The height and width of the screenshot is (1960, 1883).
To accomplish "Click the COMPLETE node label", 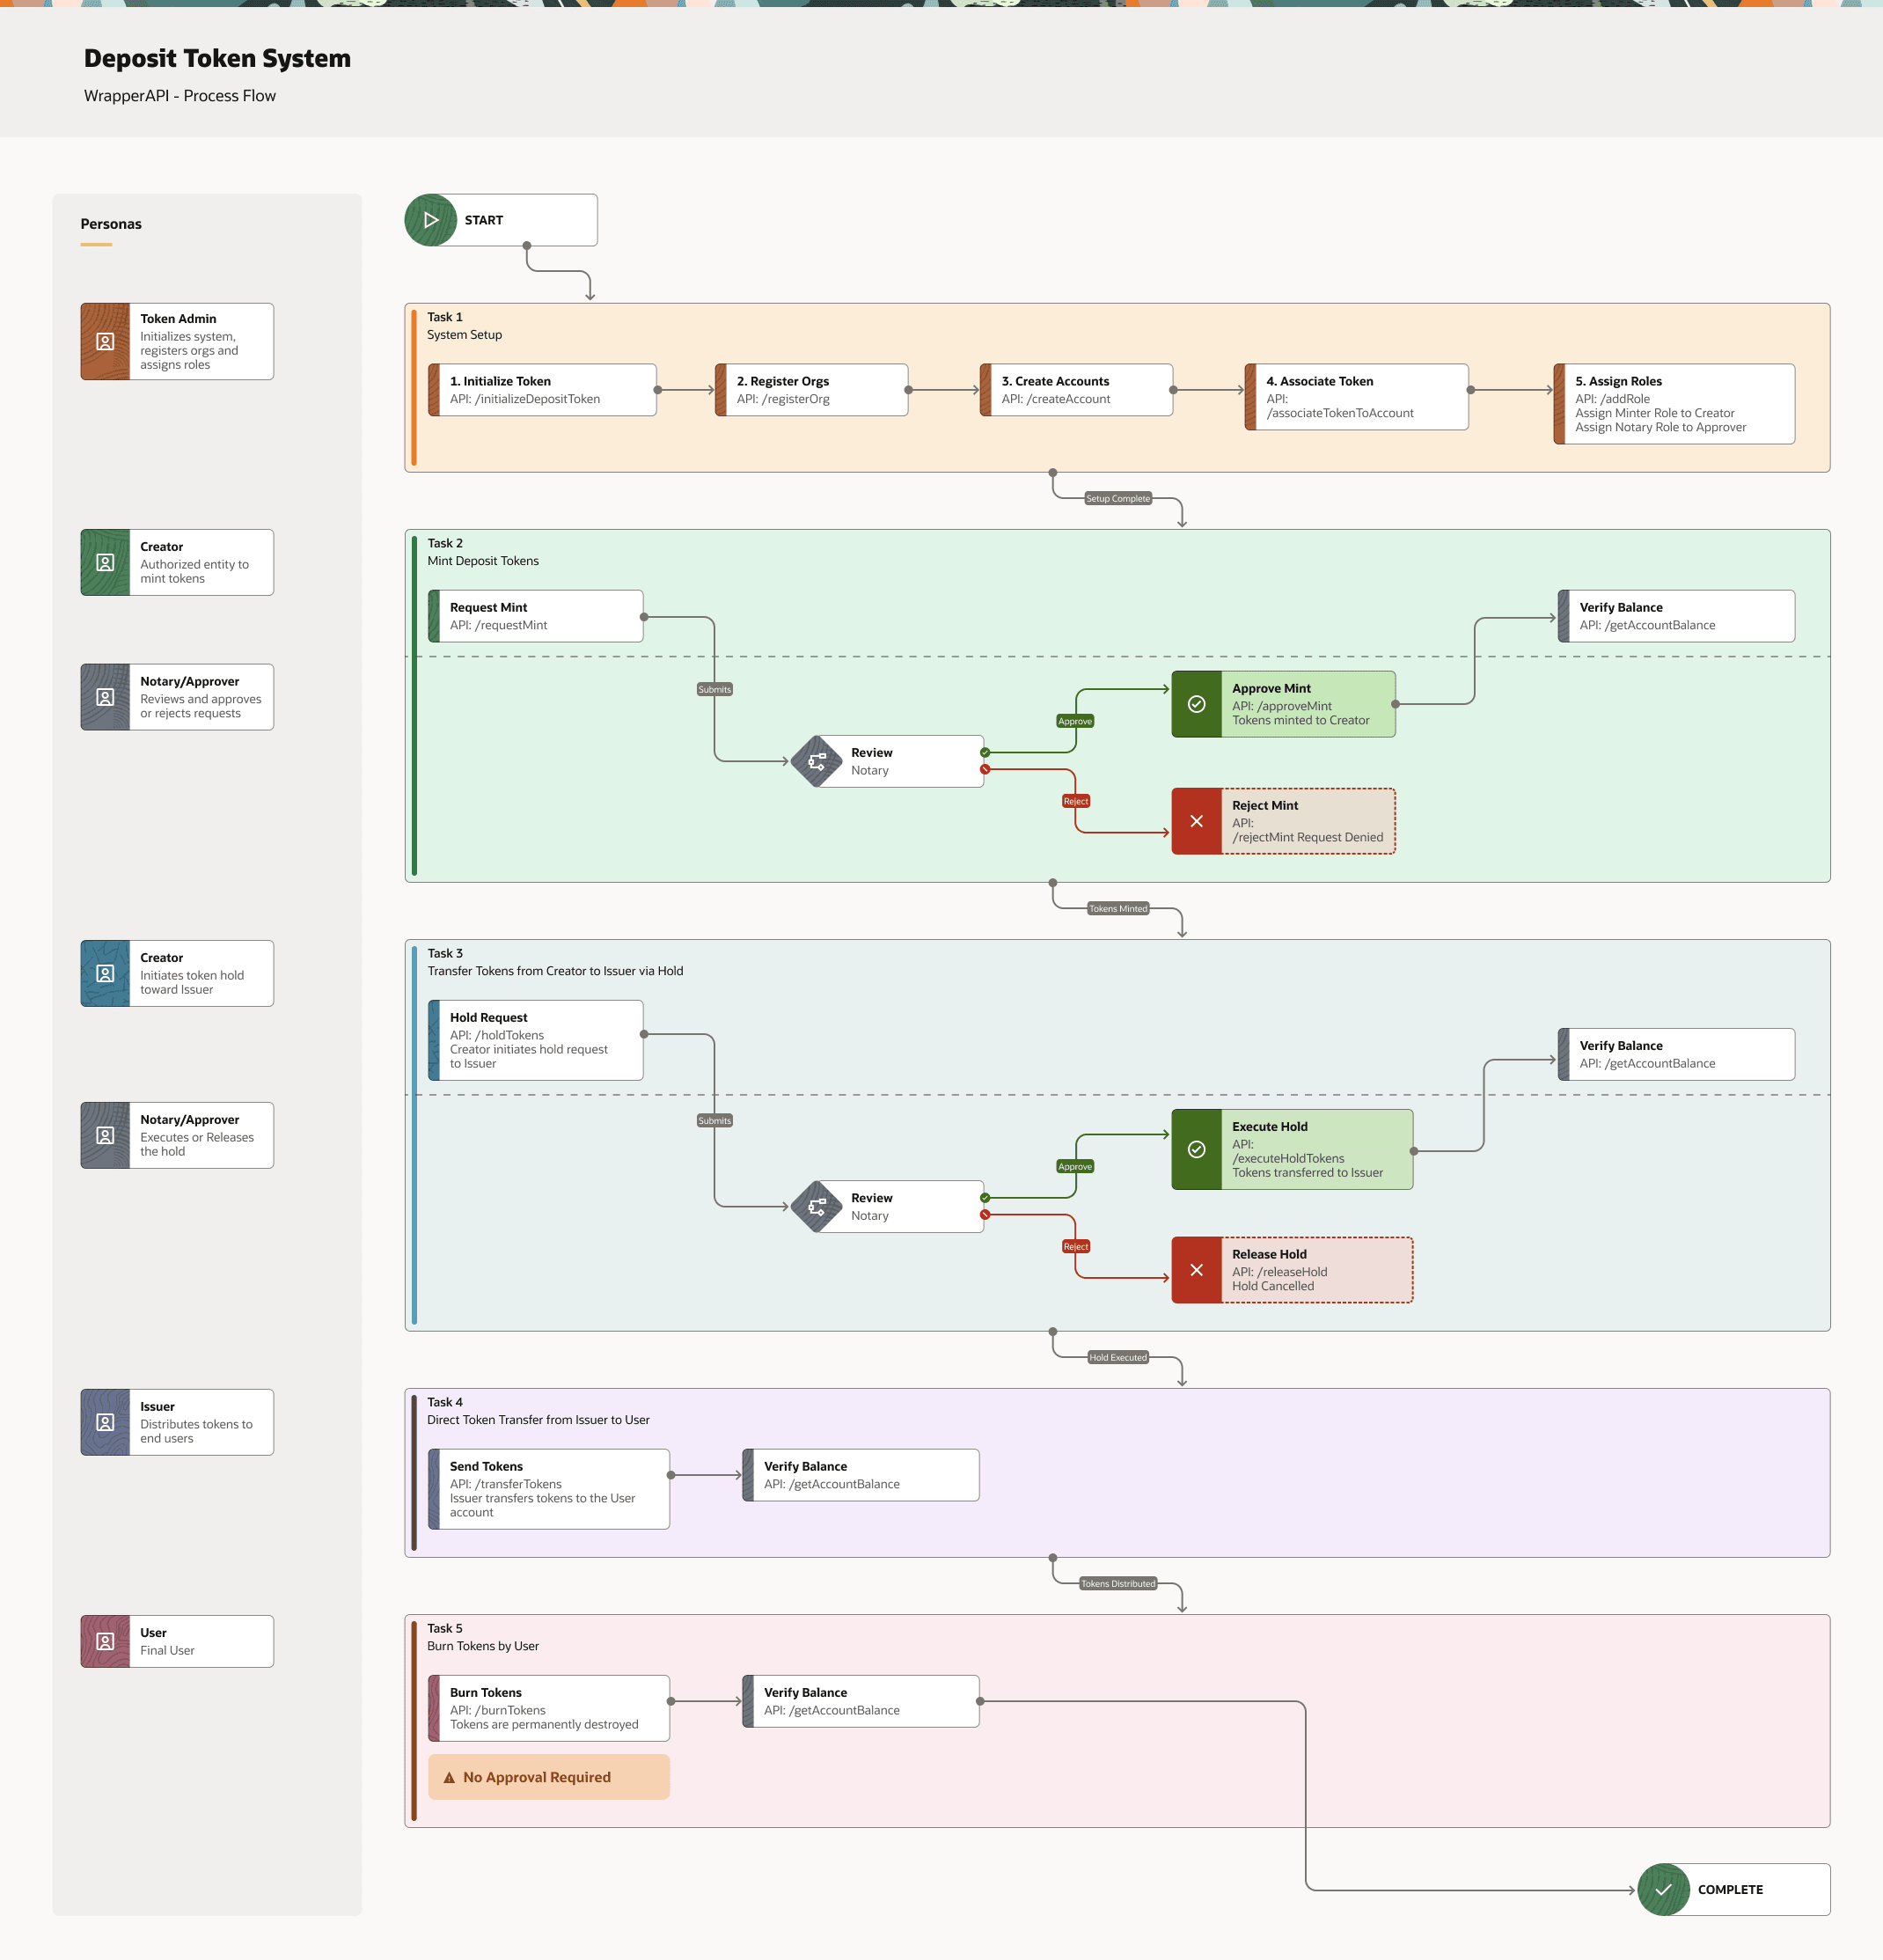I will 1730,1889.
